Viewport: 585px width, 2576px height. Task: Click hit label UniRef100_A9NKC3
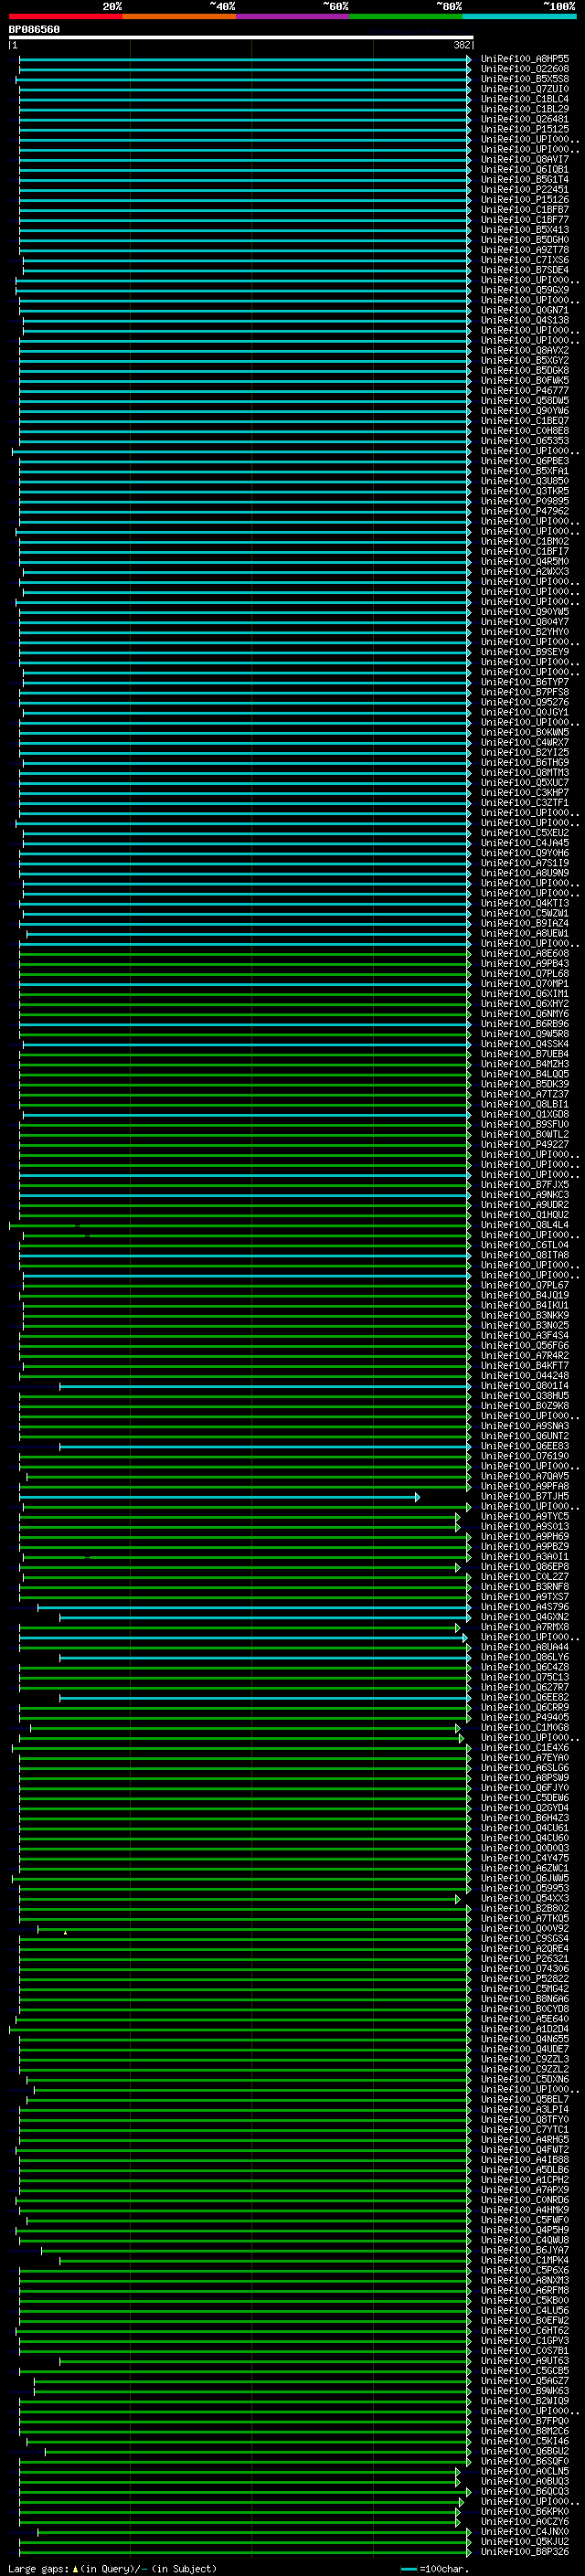coord(525,1195)
